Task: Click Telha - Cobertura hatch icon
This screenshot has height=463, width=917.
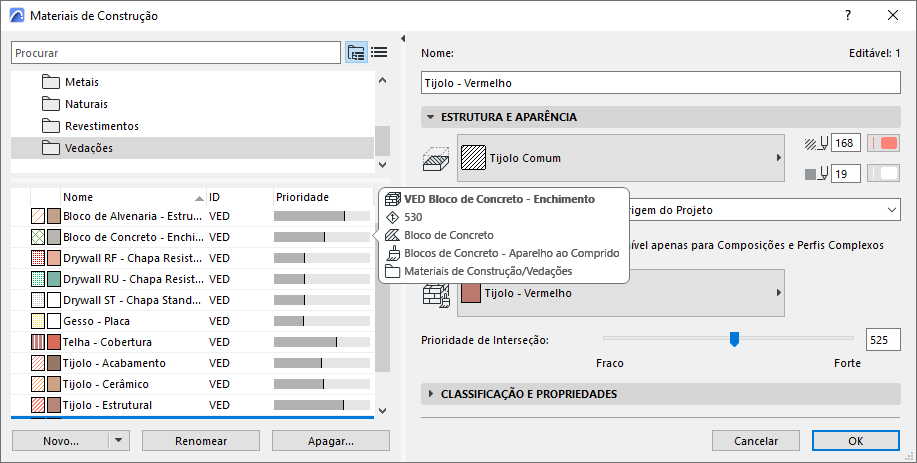Action: pyautogui.click(x=38, y=342)
